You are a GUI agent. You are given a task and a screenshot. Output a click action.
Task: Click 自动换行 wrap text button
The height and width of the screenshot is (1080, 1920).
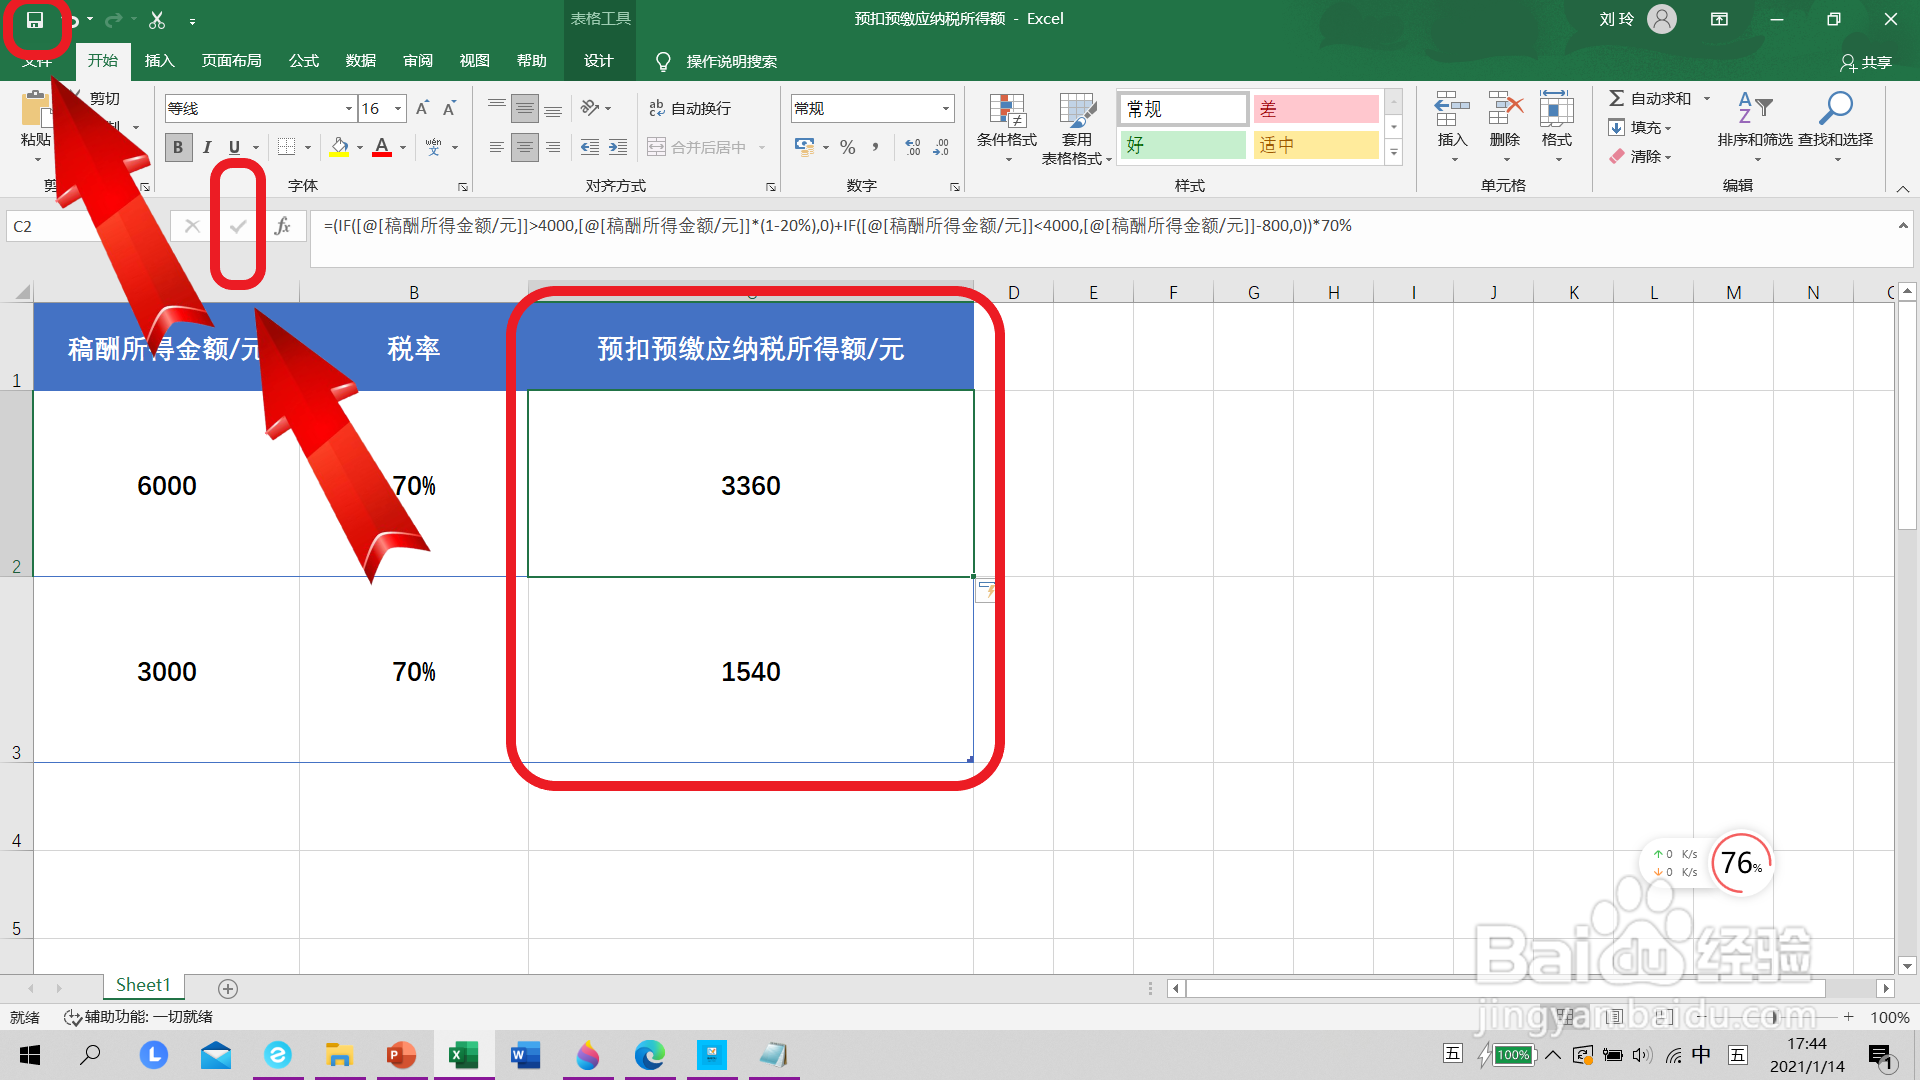tap(690, 108)
